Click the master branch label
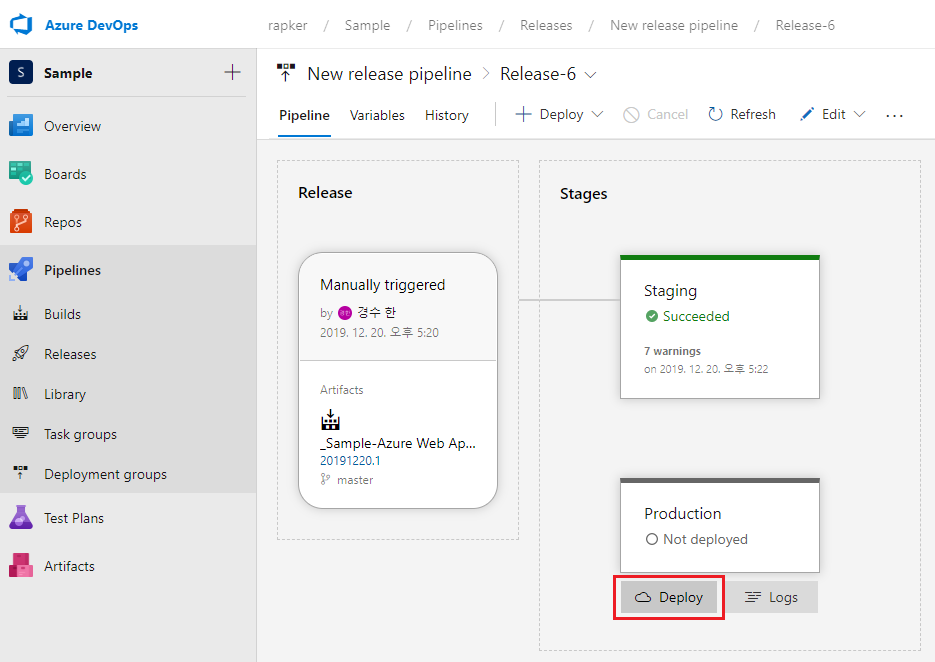 click(355, 480)
